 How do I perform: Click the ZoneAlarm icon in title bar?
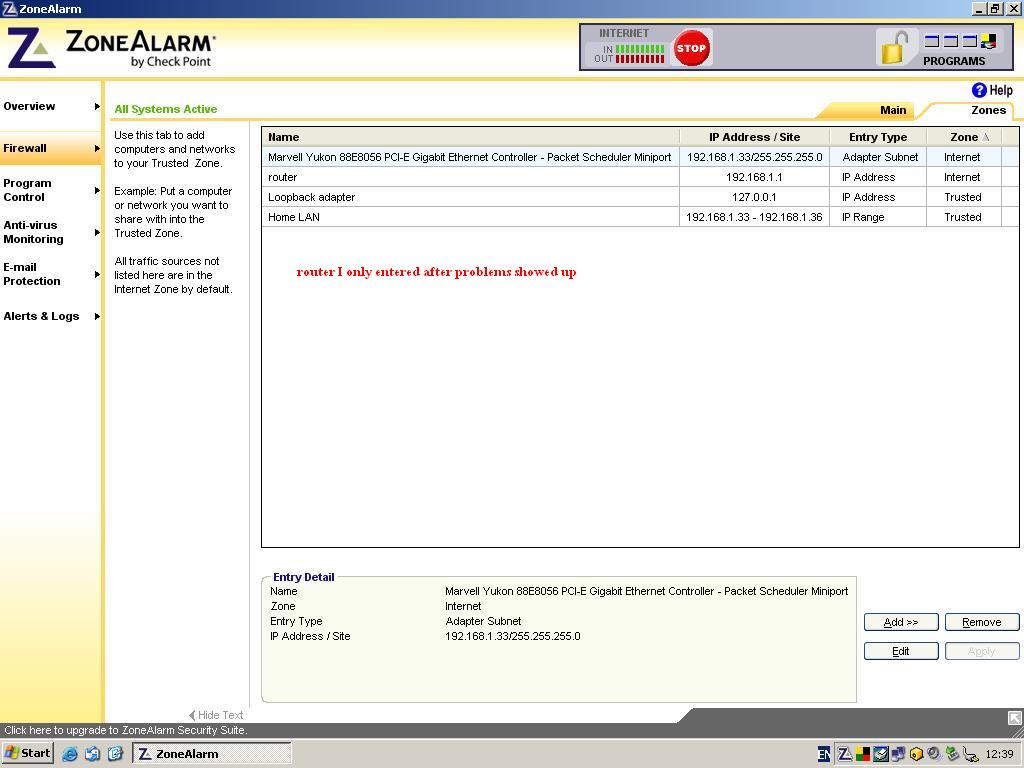click(9, 8)
